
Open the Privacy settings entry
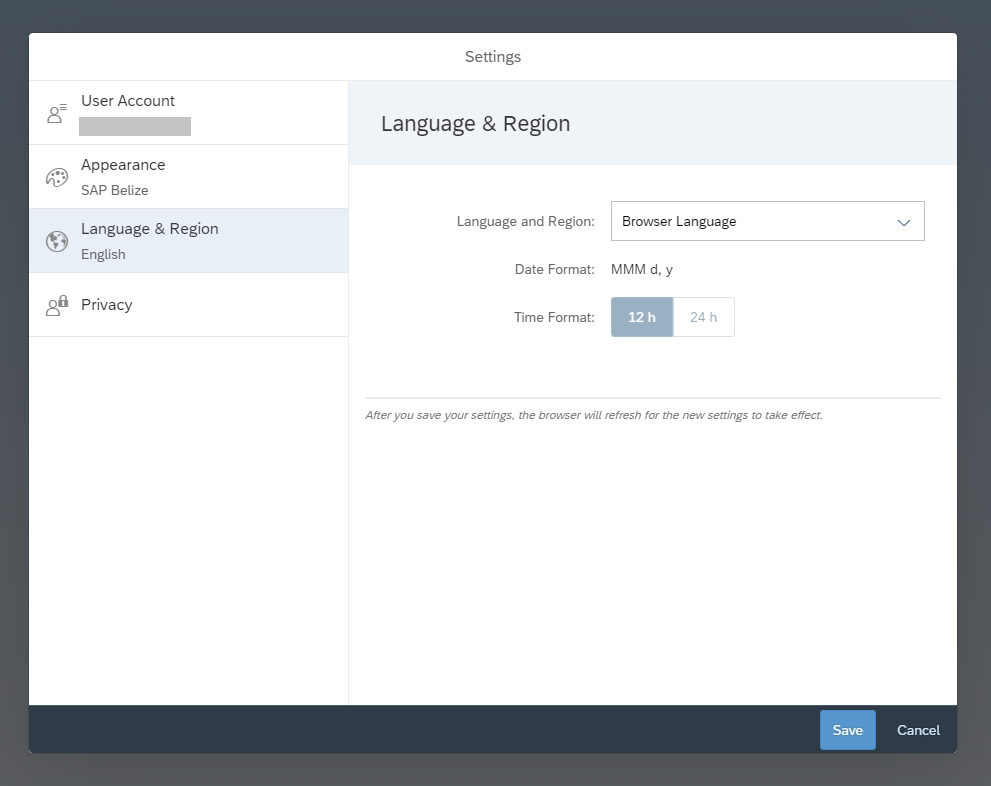point(188,305)
